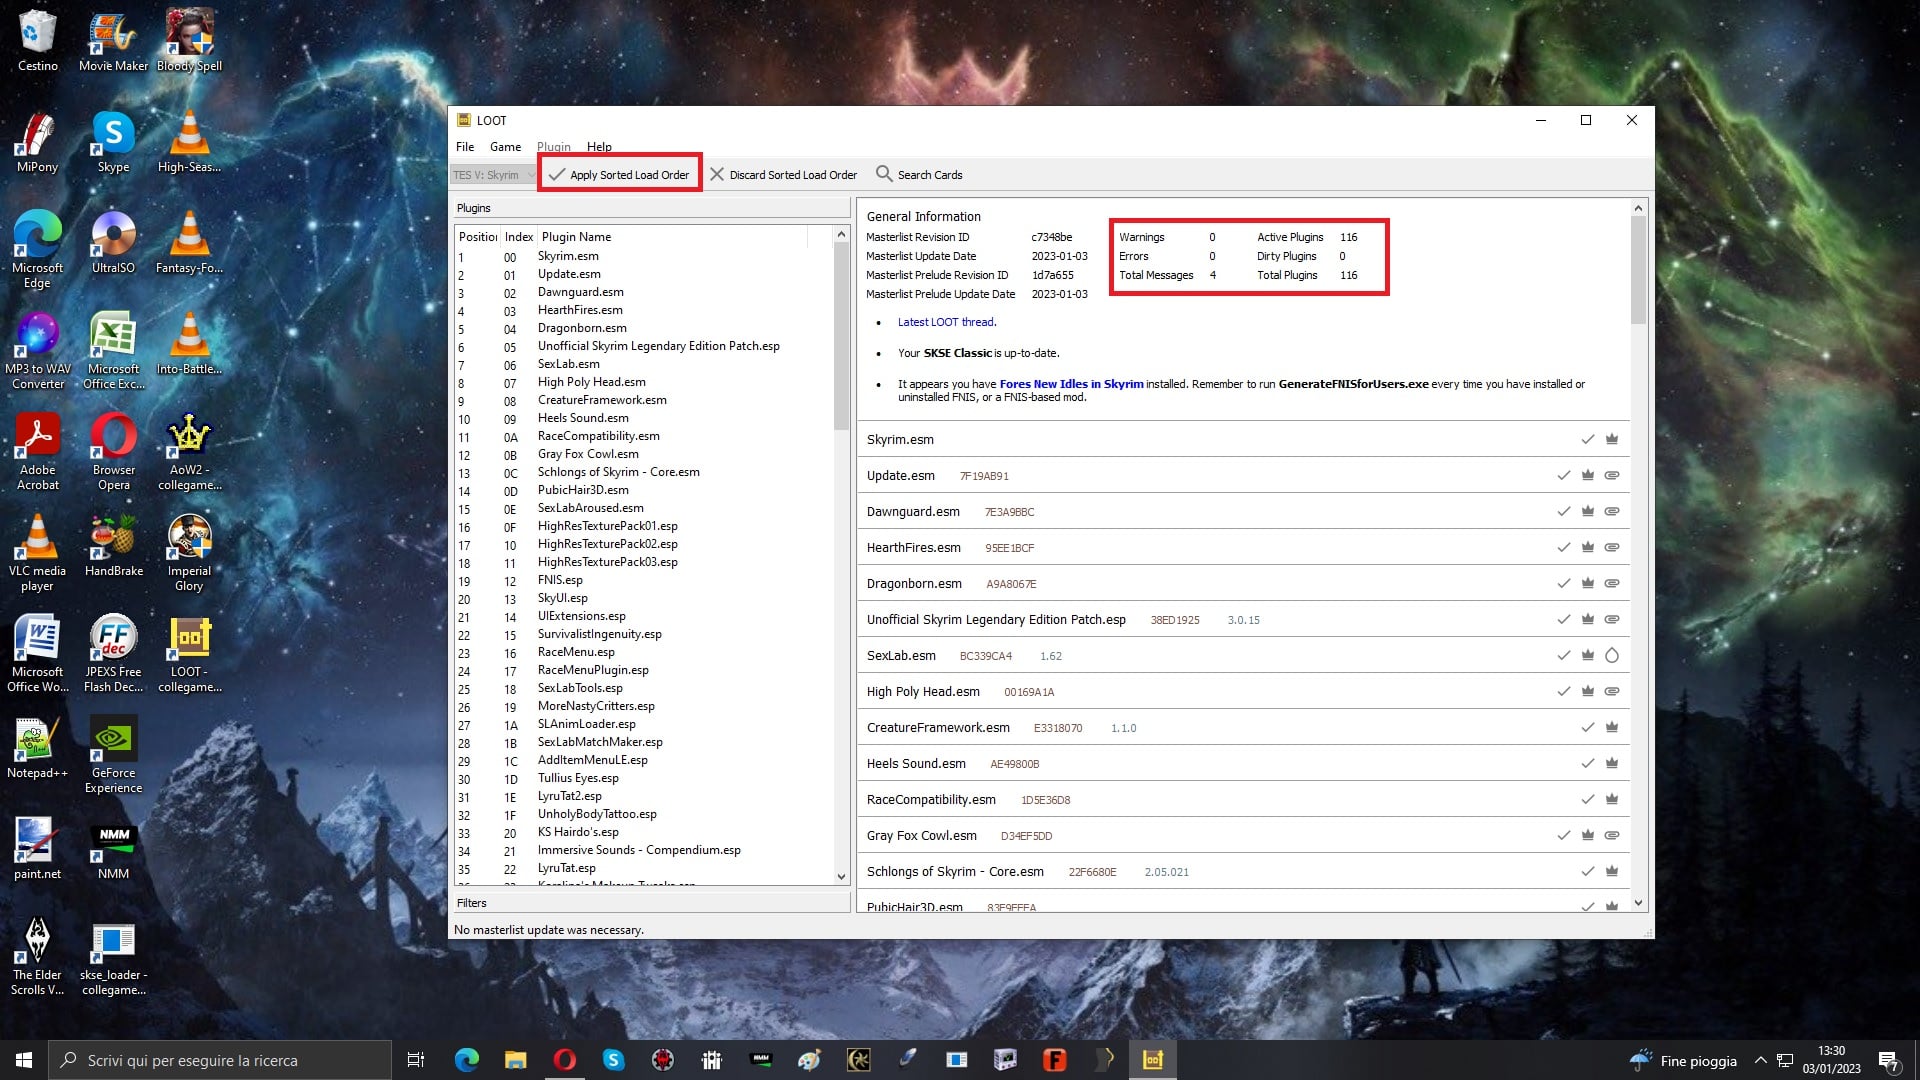Click the archive icon on High Poly Head.esm card
Viewport: 1920px width, 1080px height.
coord(1612,691)
